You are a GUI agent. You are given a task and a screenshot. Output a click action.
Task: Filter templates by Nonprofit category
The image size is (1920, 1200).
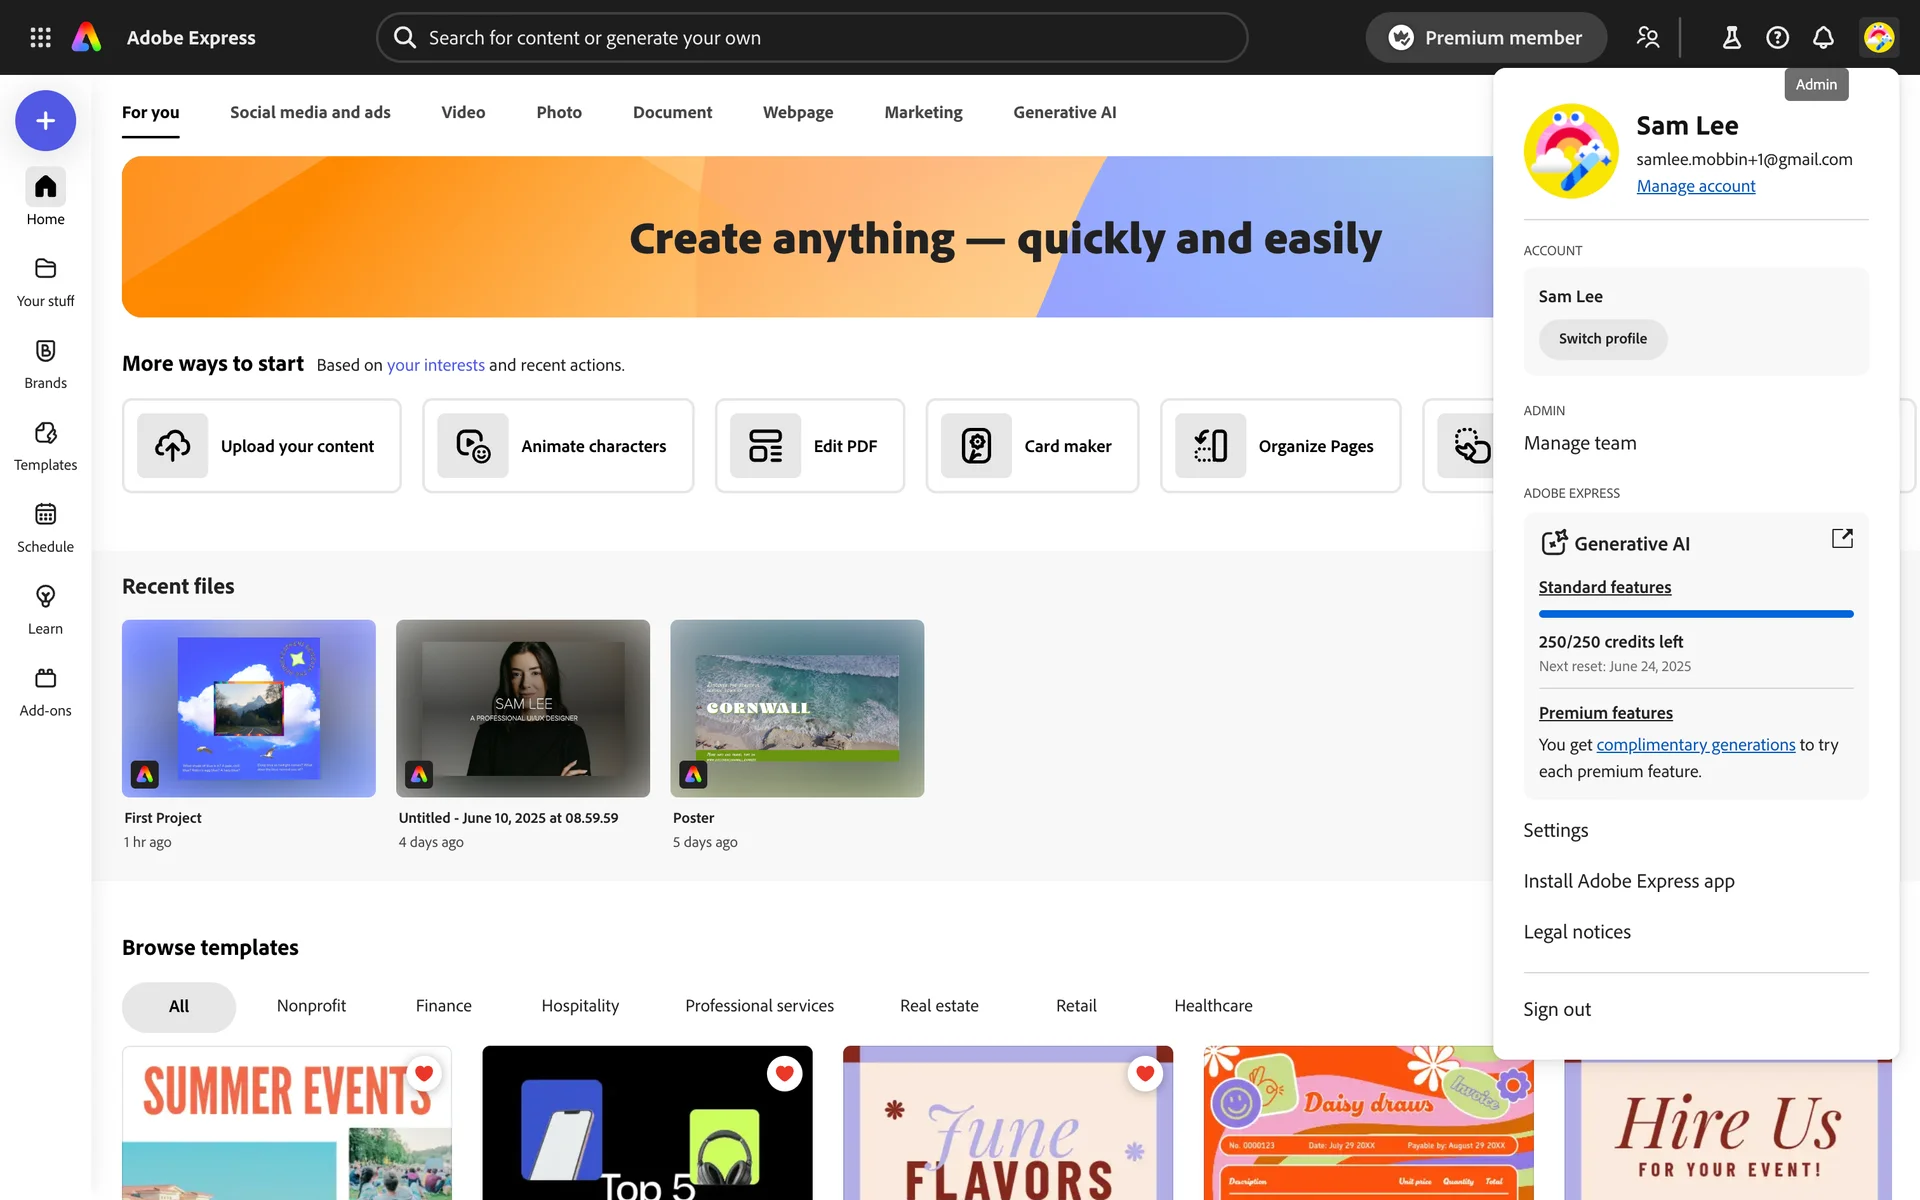click(x=311, y=1006)
